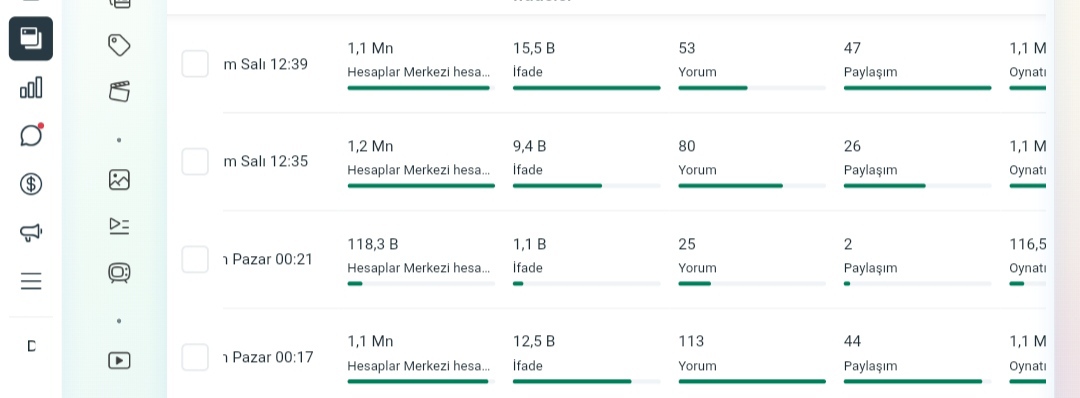Select the video play button icon

(119, 360)
